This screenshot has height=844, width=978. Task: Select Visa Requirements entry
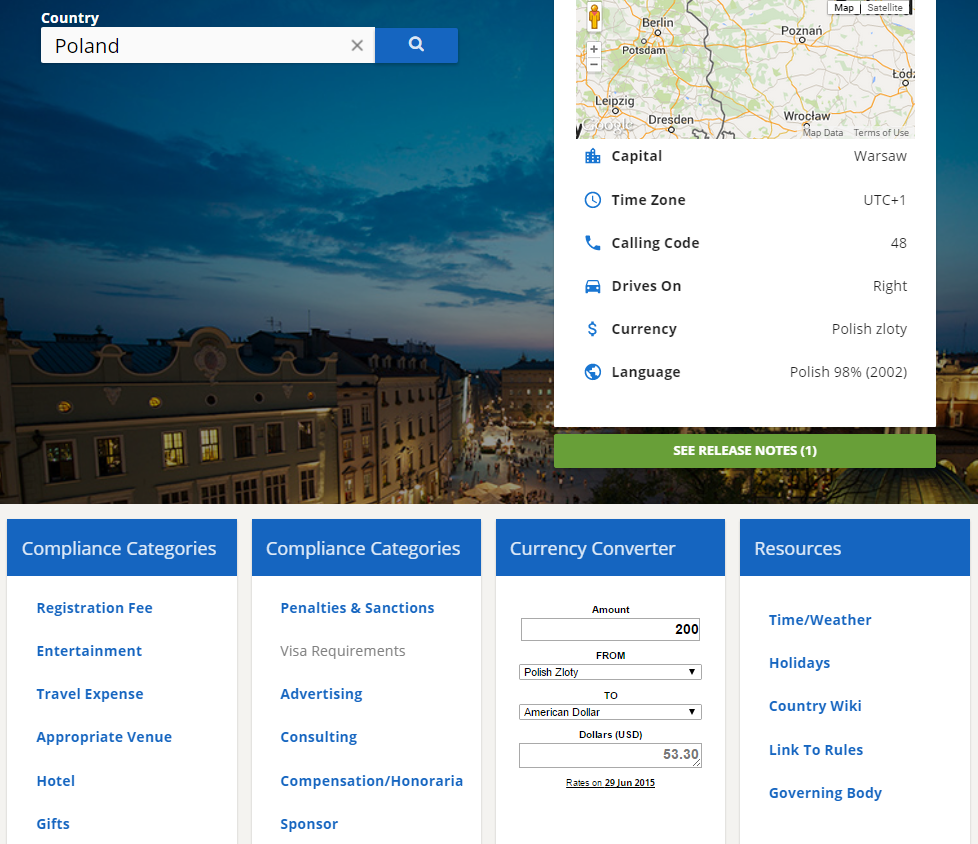click(343, 651)
